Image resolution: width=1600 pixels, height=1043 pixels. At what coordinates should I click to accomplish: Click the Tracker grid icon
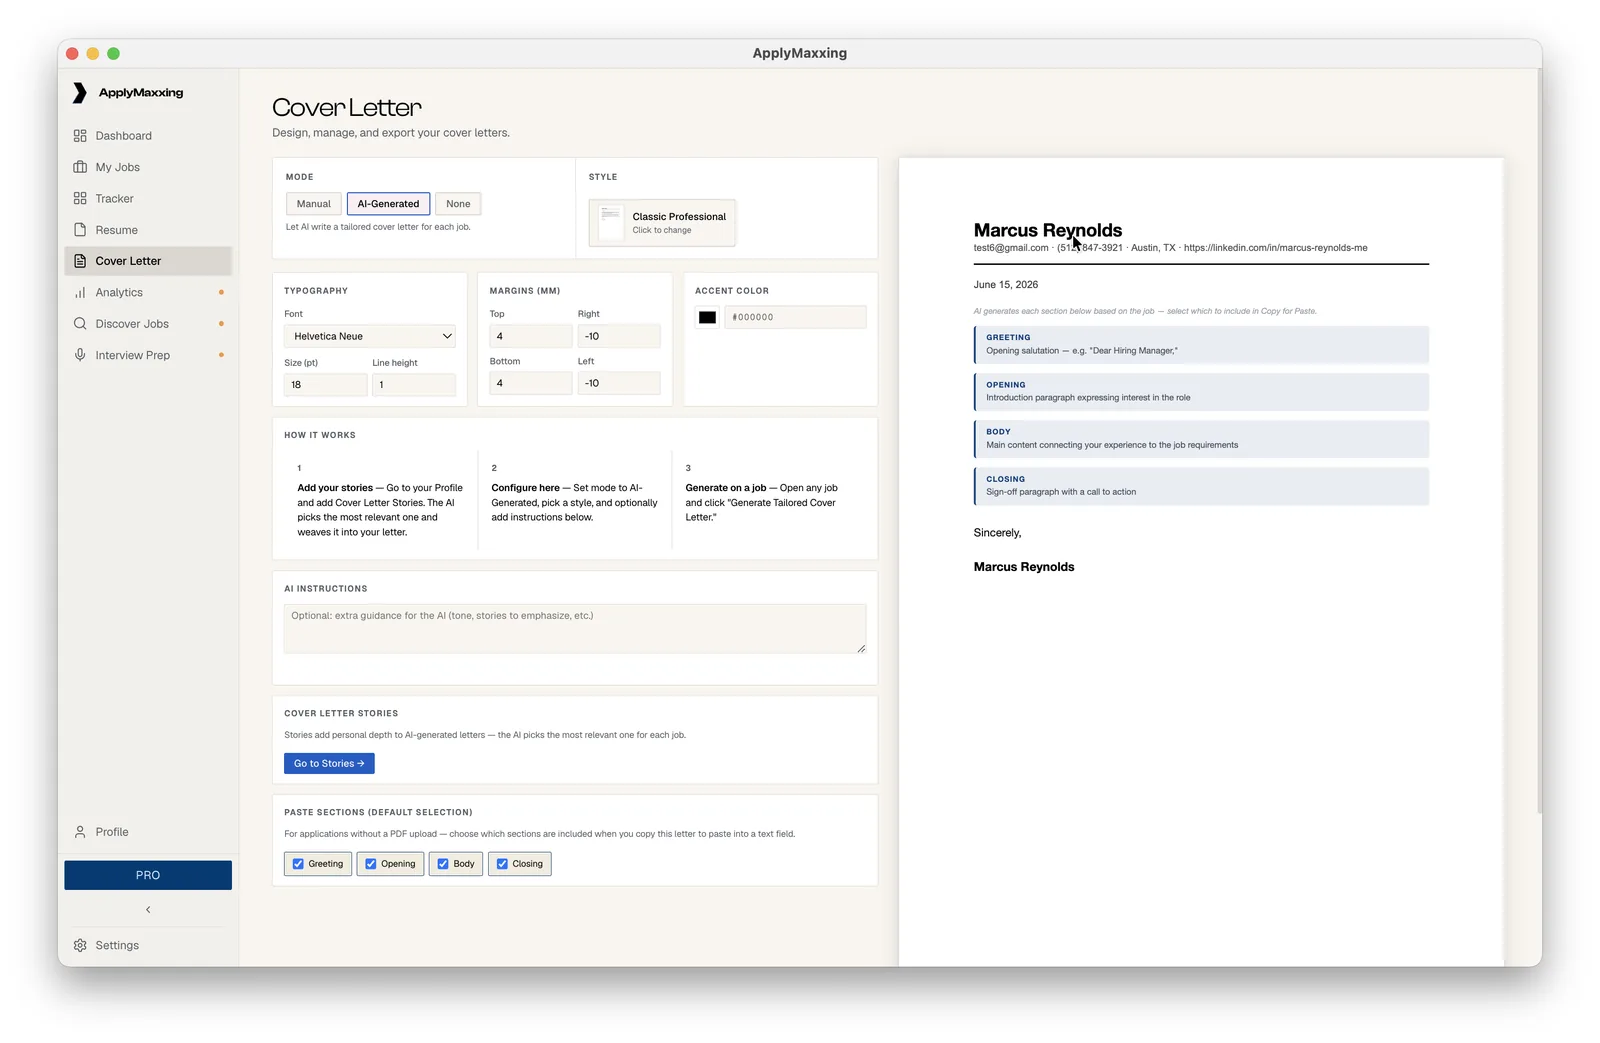(x=80, y=198)
